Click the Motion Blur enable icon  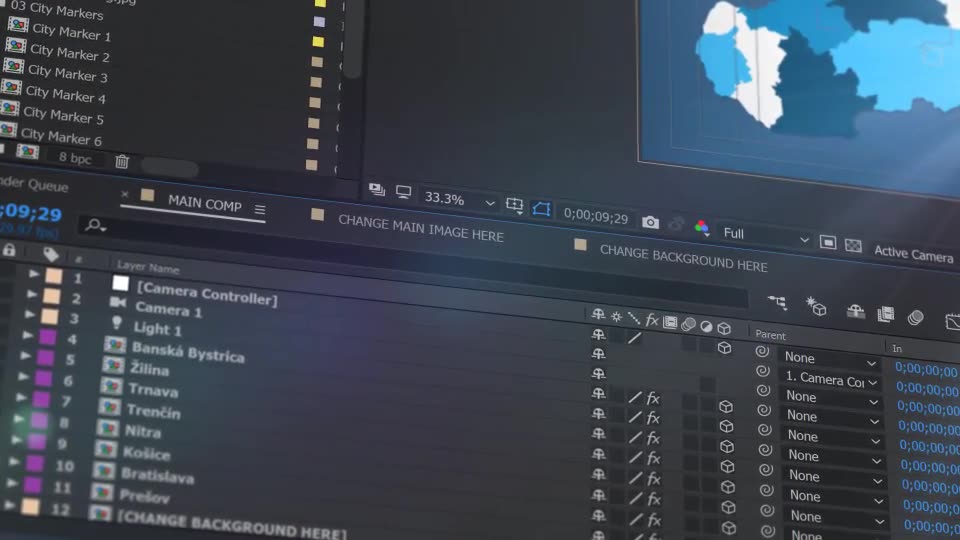(x=915, y=318)
